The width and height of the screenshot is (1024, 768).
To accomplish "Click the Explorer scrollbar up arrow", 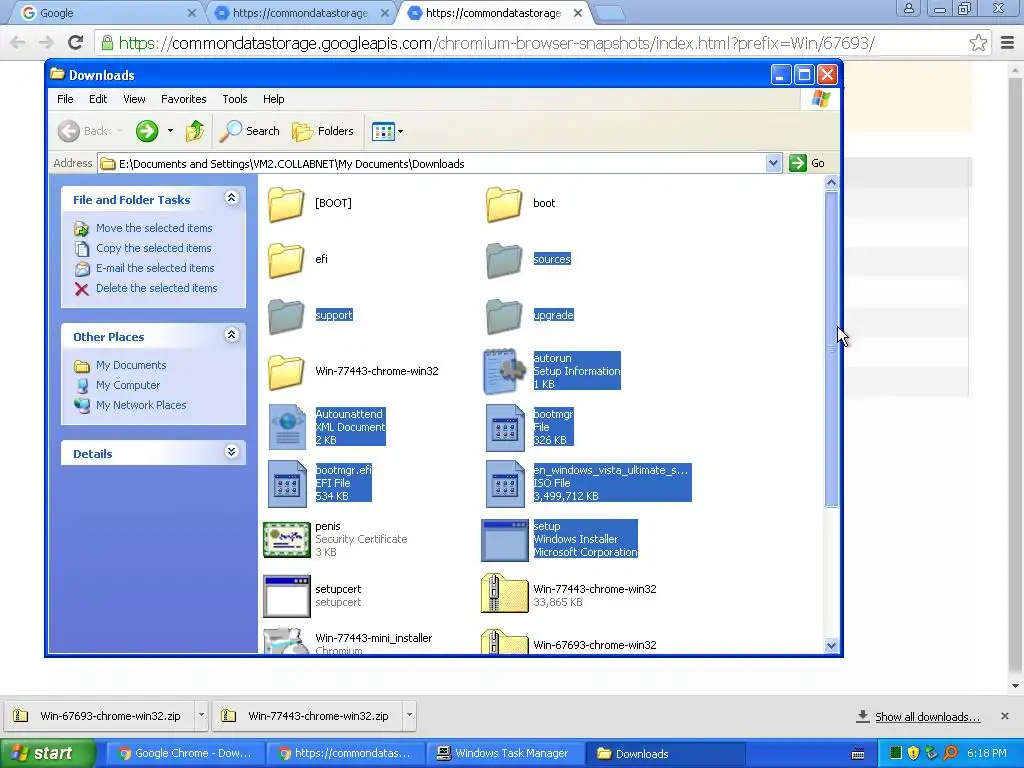I will [x=831, y=183].
